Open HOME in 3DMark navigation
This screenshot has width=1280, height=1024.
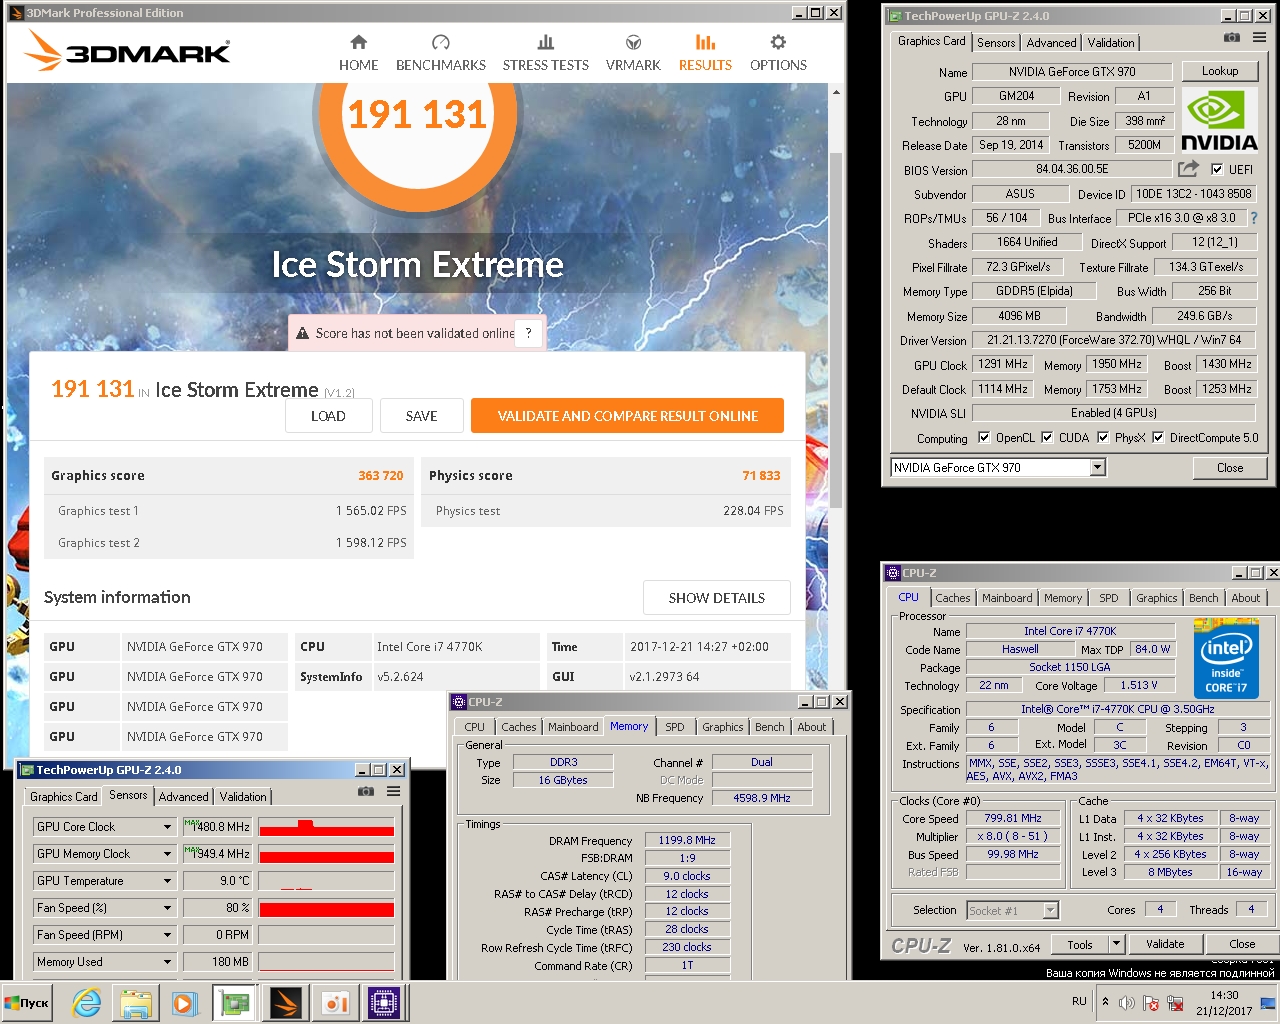tap(358, 53)
